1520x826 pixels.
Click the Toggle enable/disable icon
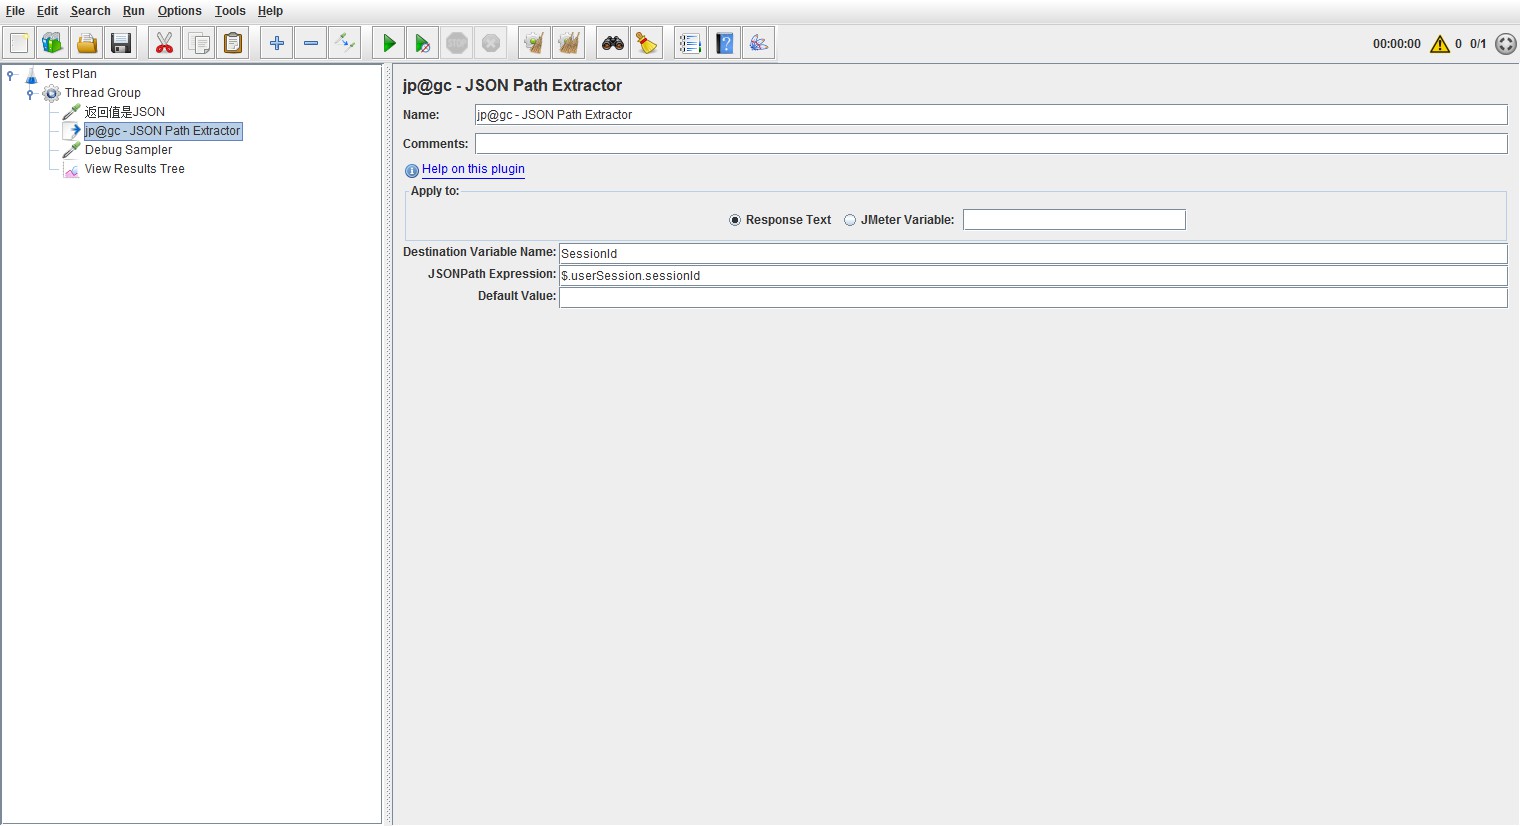pyautogui.click(x=345, y=43)
